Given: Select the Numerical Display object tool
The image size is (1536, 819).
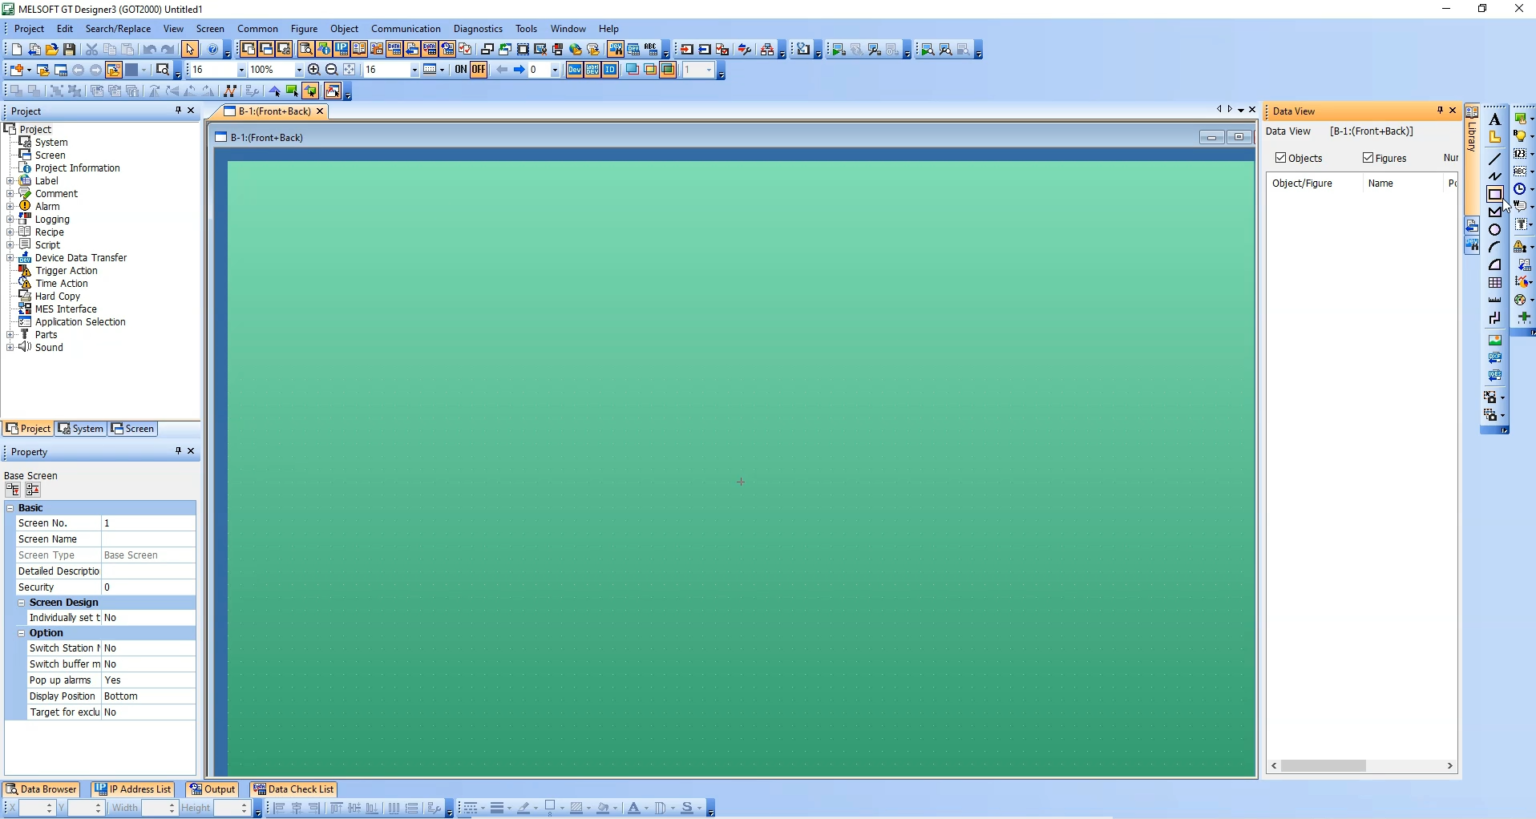Looking at the screenshot, I should [x=1520, y=152].
